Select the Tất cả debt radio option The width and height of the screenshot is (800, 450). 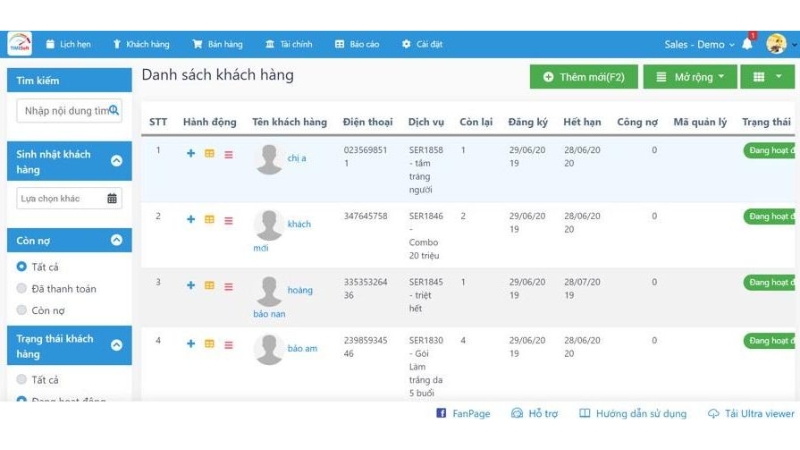tap(22, 267)
